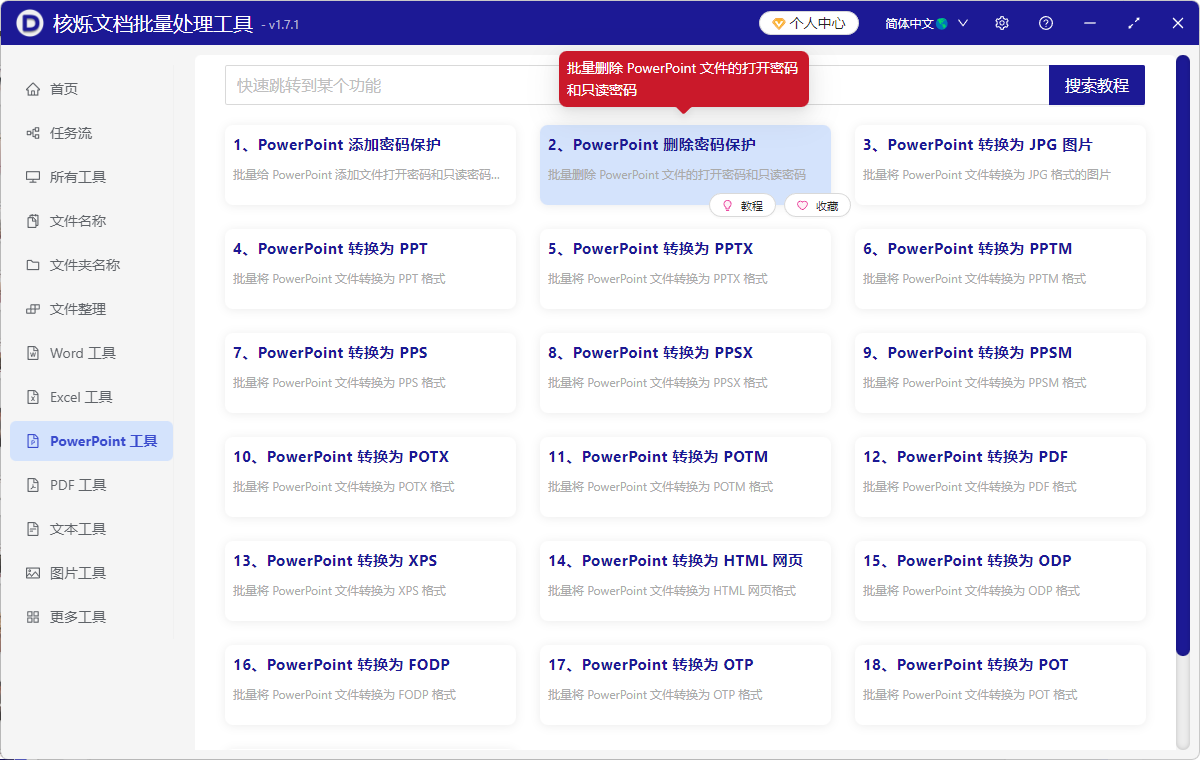
Task: Open PowerPoint 转换为 POTM tool
Action: [x=685, y=477]
